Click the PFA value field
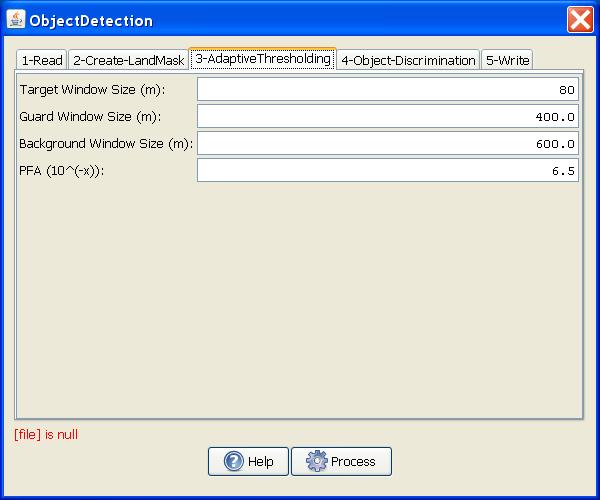The width and height of the screenshot is (600, 500). [x=388, y=170]
